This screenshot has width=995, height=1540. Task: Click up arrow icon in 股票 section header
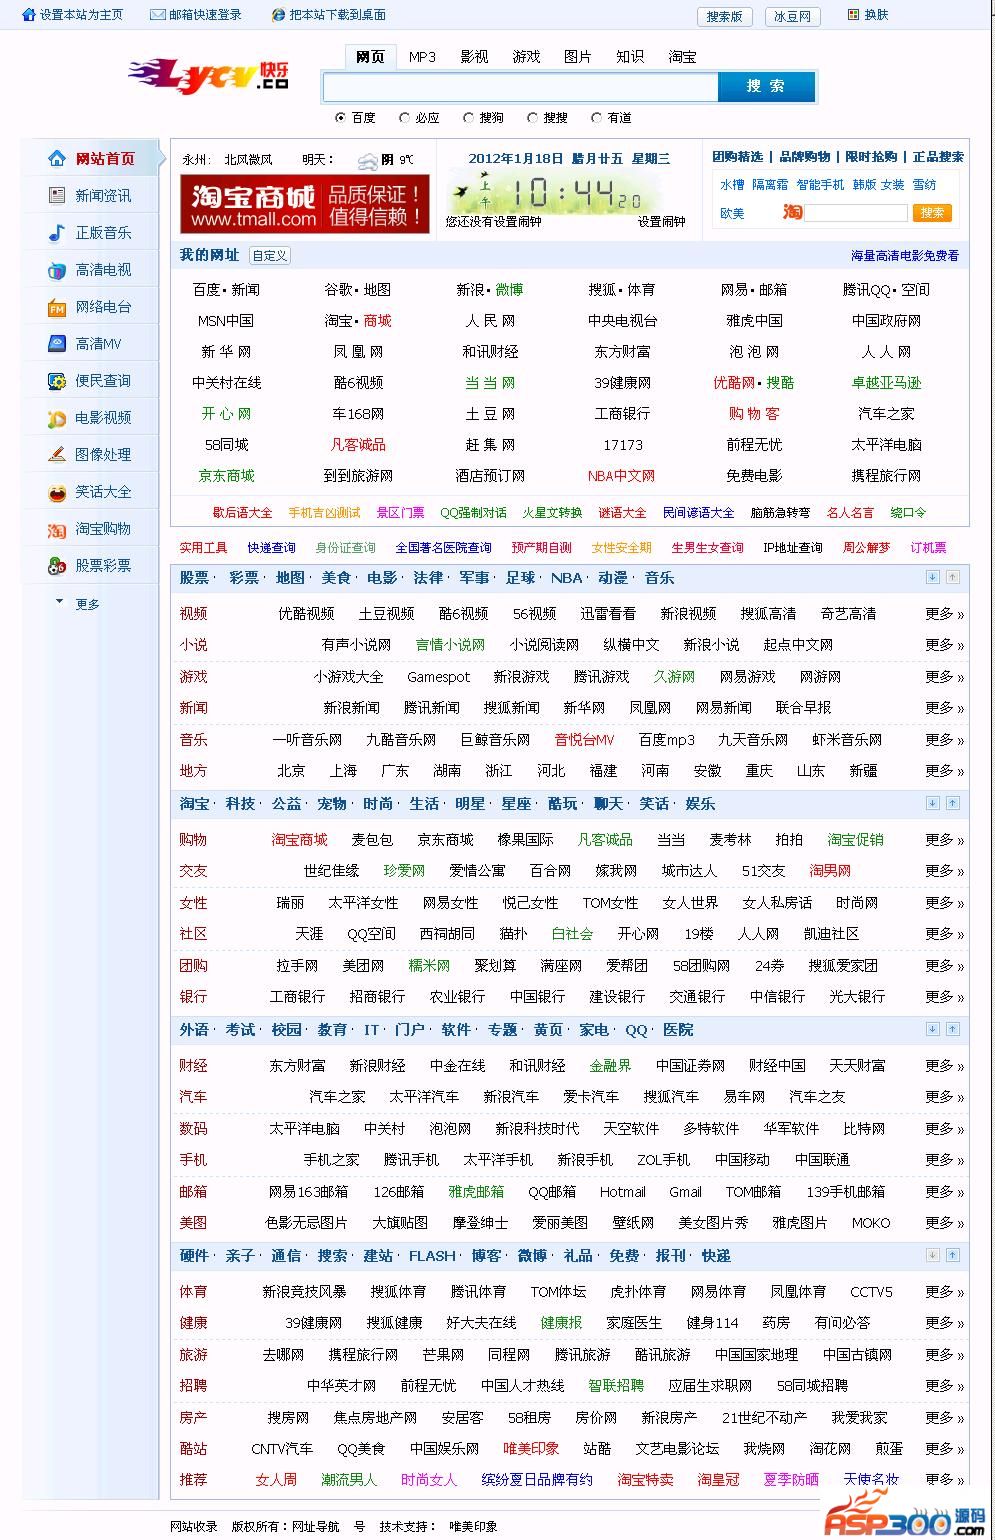click(x=953, y=577)
